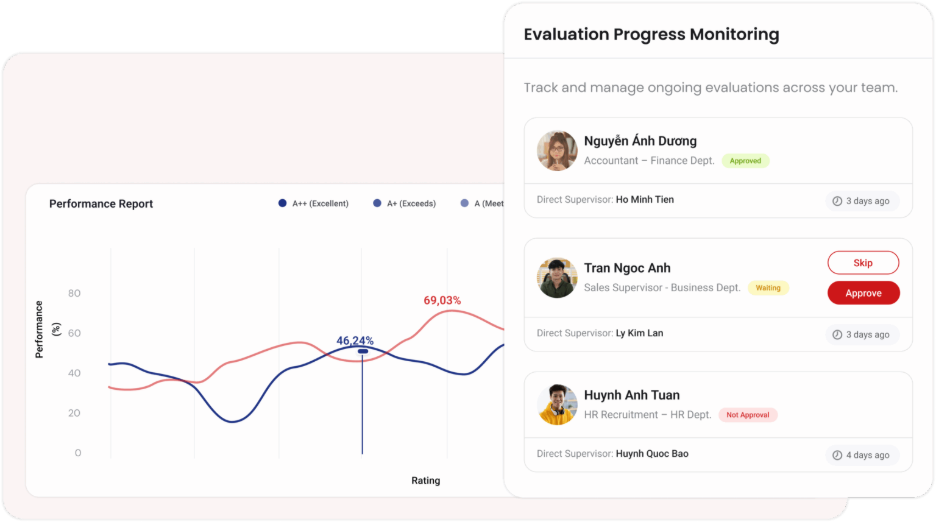The width and height of the screenshot is (936, 522).
Task: Open supervisor Ho Minh Tien link
Action: pyautogui.click(x=645, y=199)
